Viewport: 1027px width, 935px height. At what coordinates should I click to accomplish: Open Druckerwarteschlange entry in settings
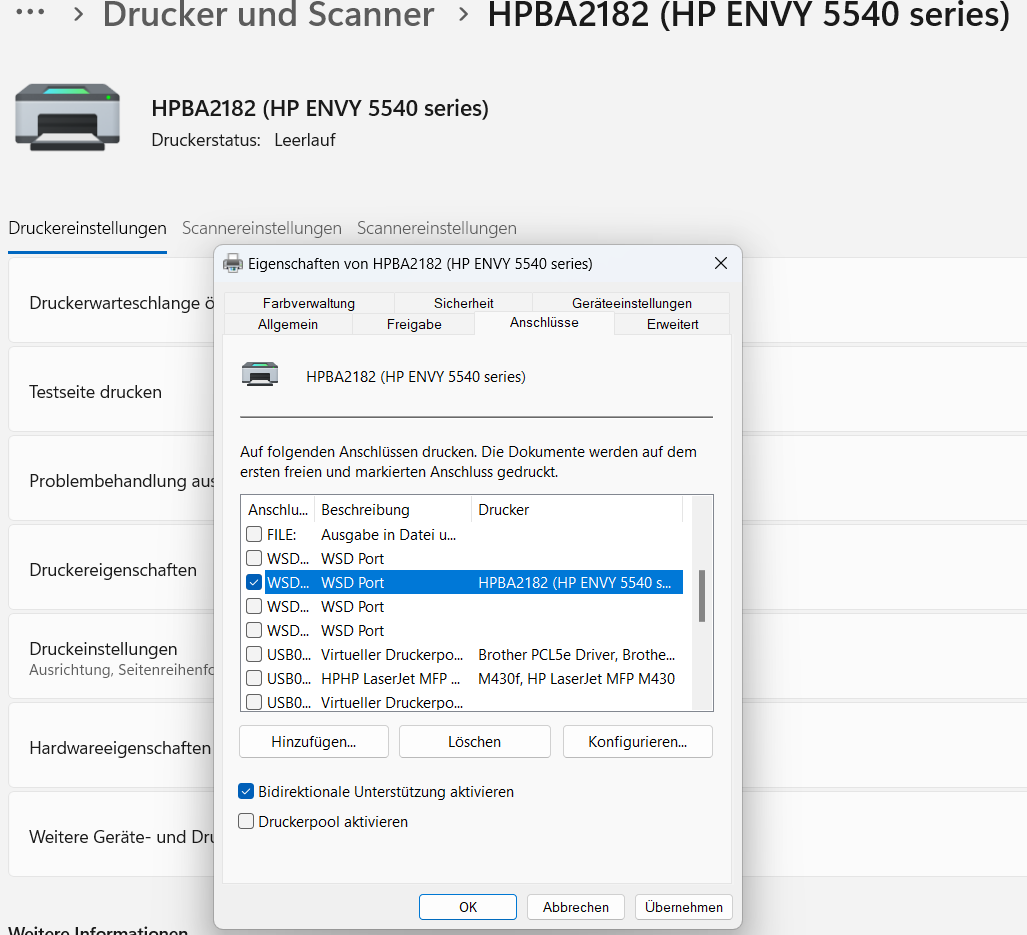111,300
